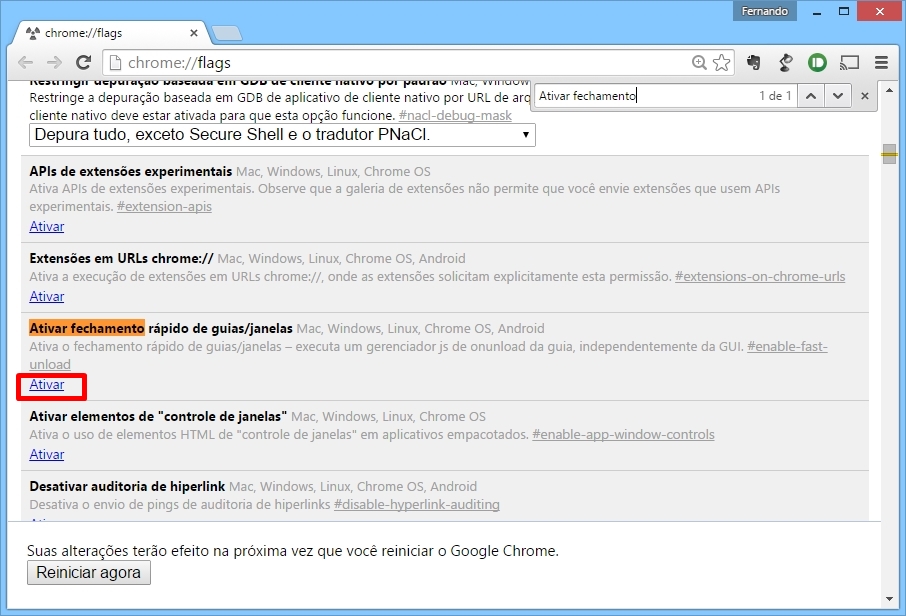The height and width of the screenshot is (616, 906).
Task: Go to next find result
Action: coord(838,96)
